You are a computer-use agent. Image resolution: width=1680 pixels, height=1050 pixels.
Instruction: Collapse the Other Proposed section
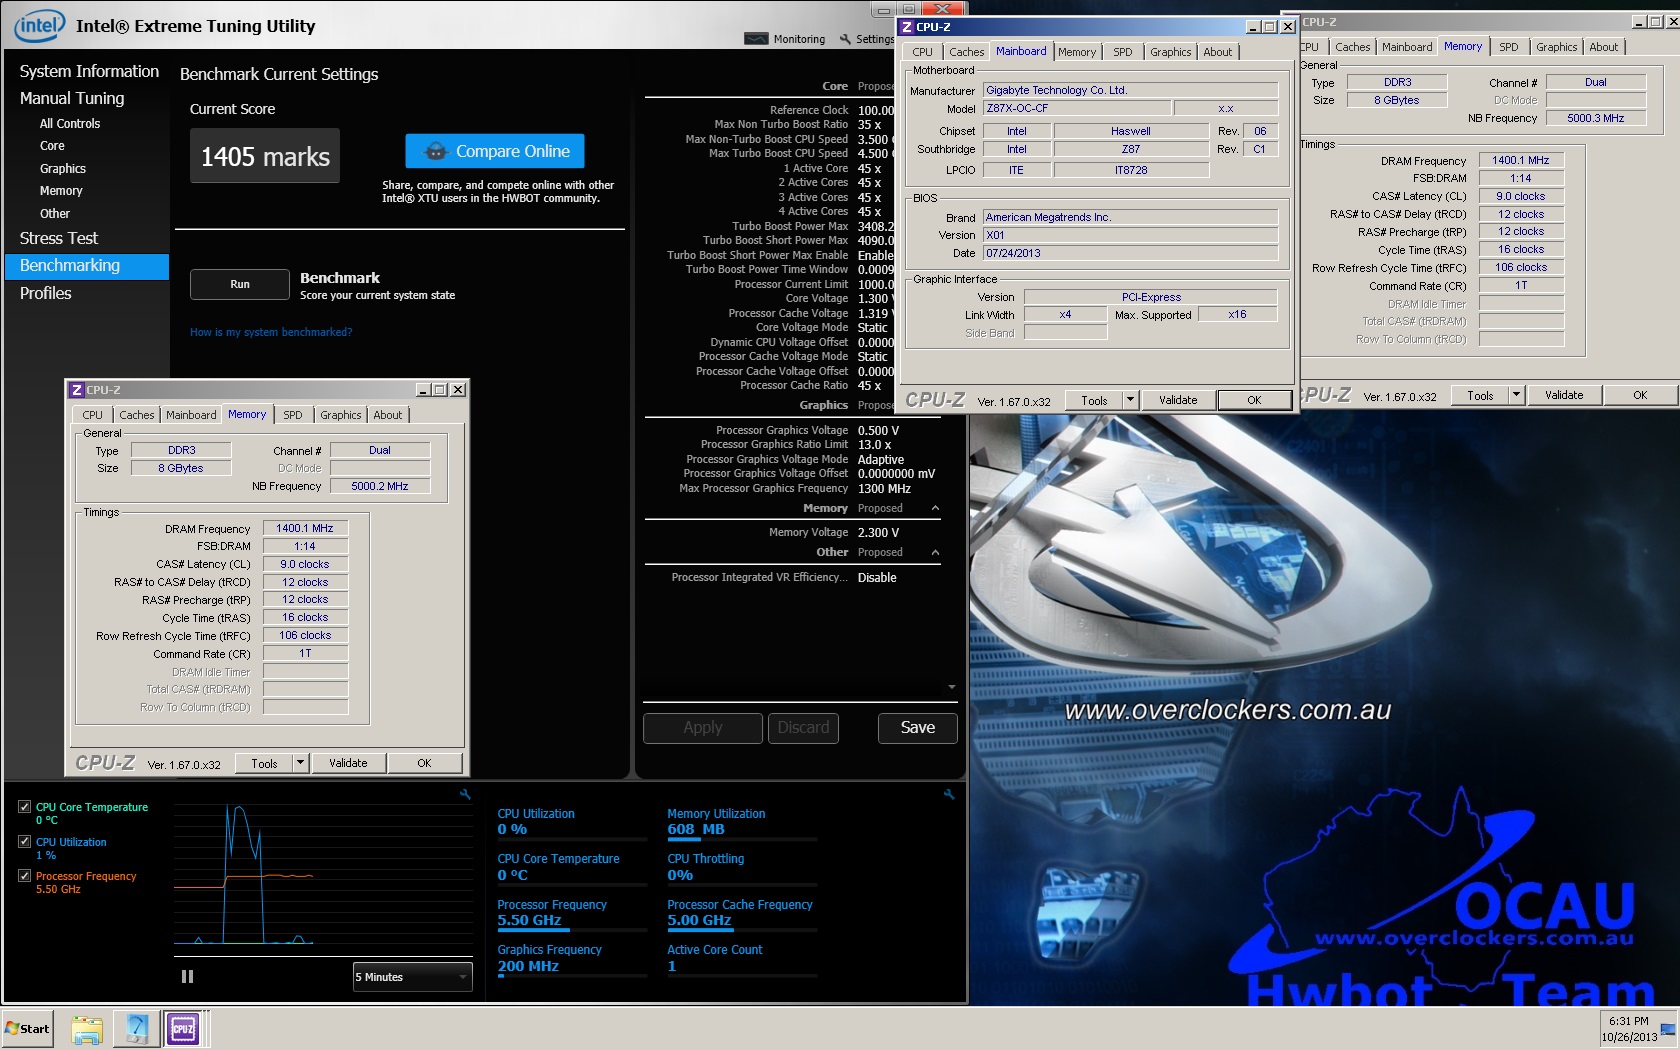pos(935,552)
